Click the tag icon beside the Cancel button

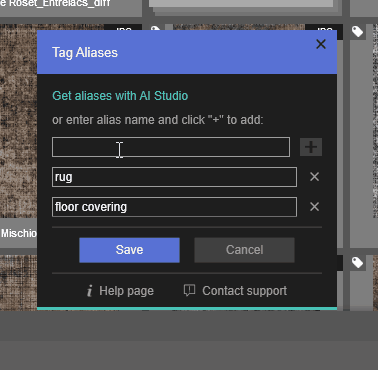pos(357,263)
